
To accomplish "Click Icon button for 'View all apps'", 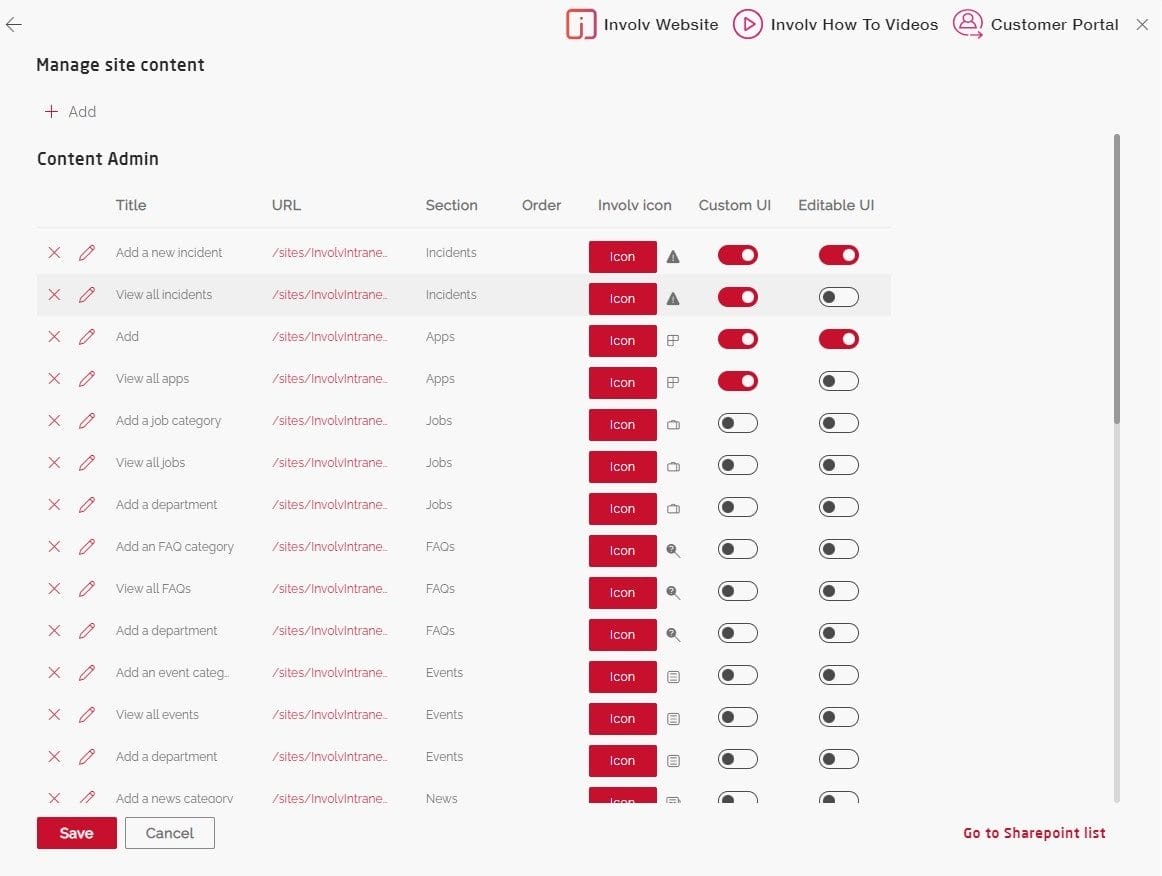I will (x=622, y=383).
